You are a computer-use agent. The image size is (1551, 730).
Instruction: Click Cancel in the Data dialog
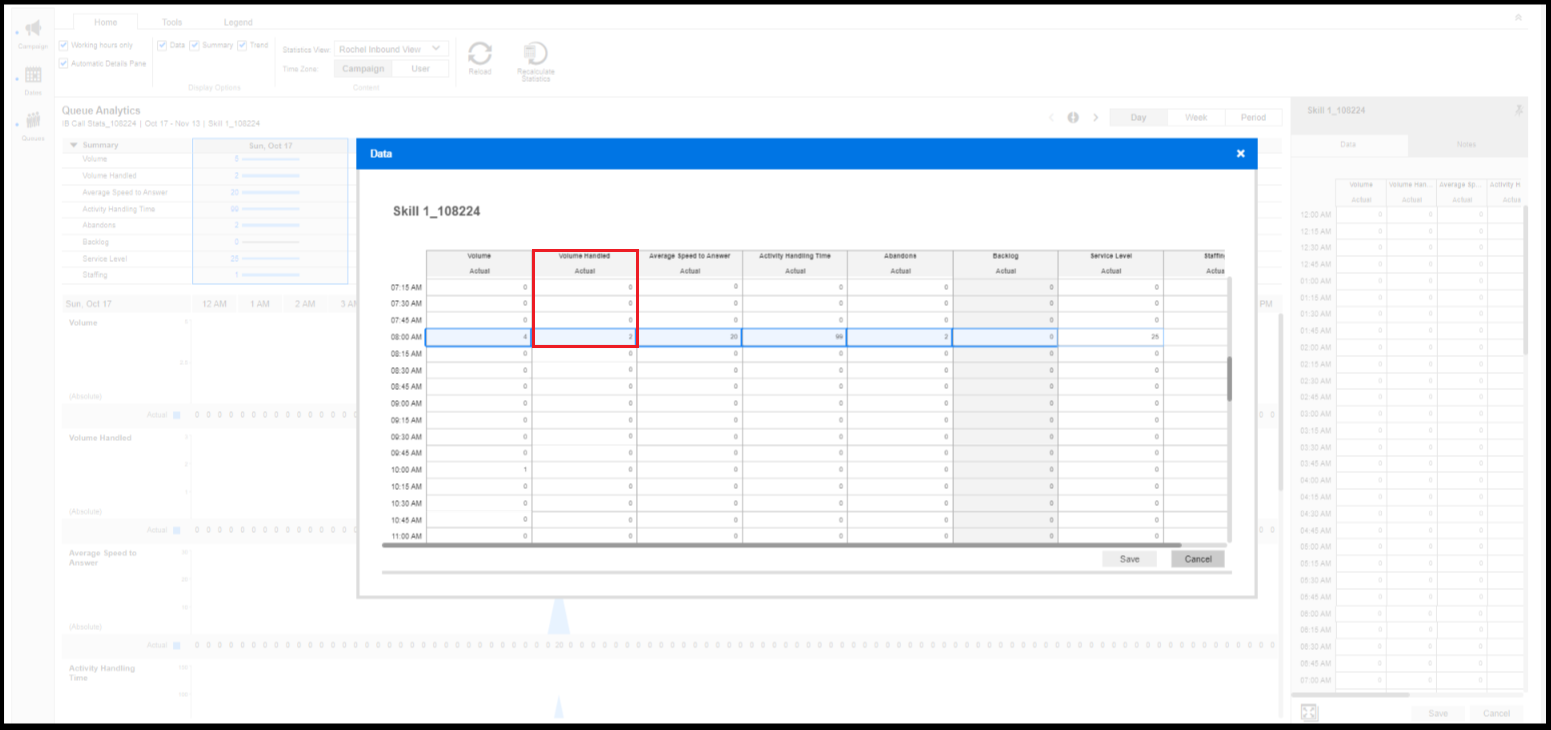[1198, 559]
